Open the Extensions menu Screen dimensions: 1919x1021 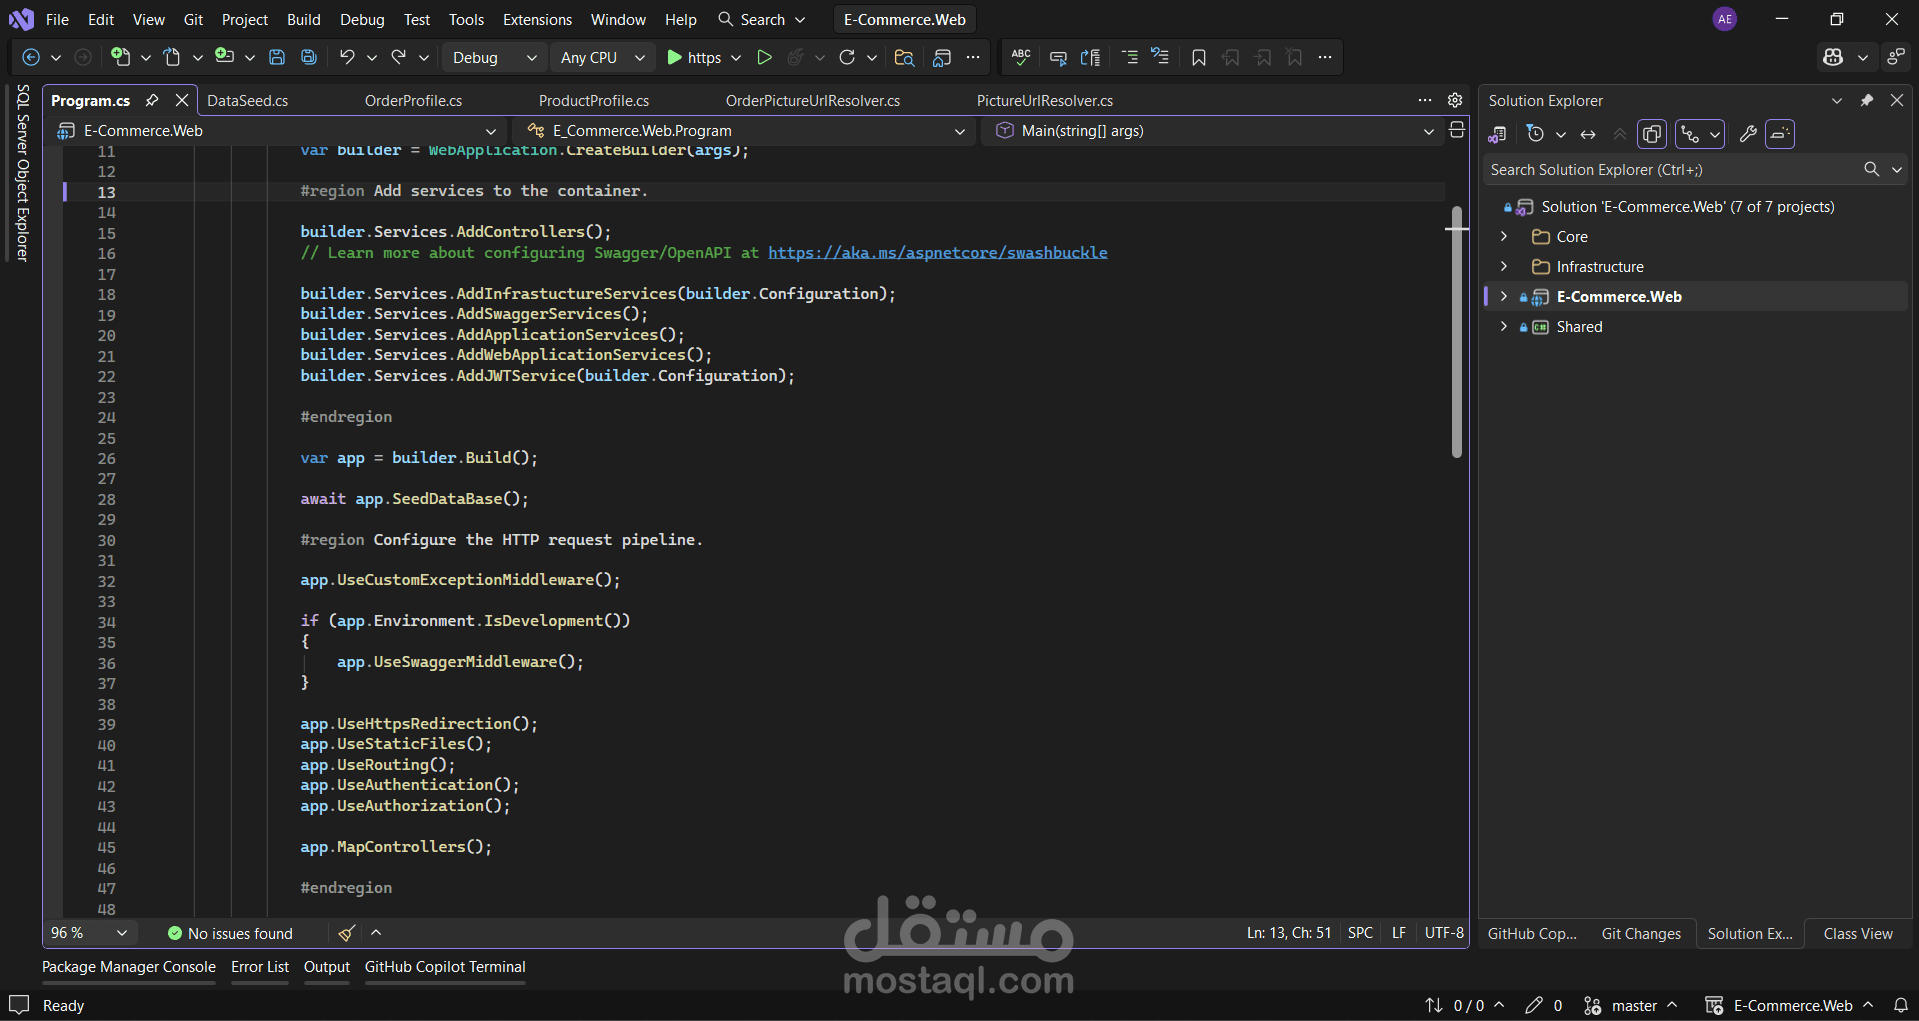[x=538, y=20]
